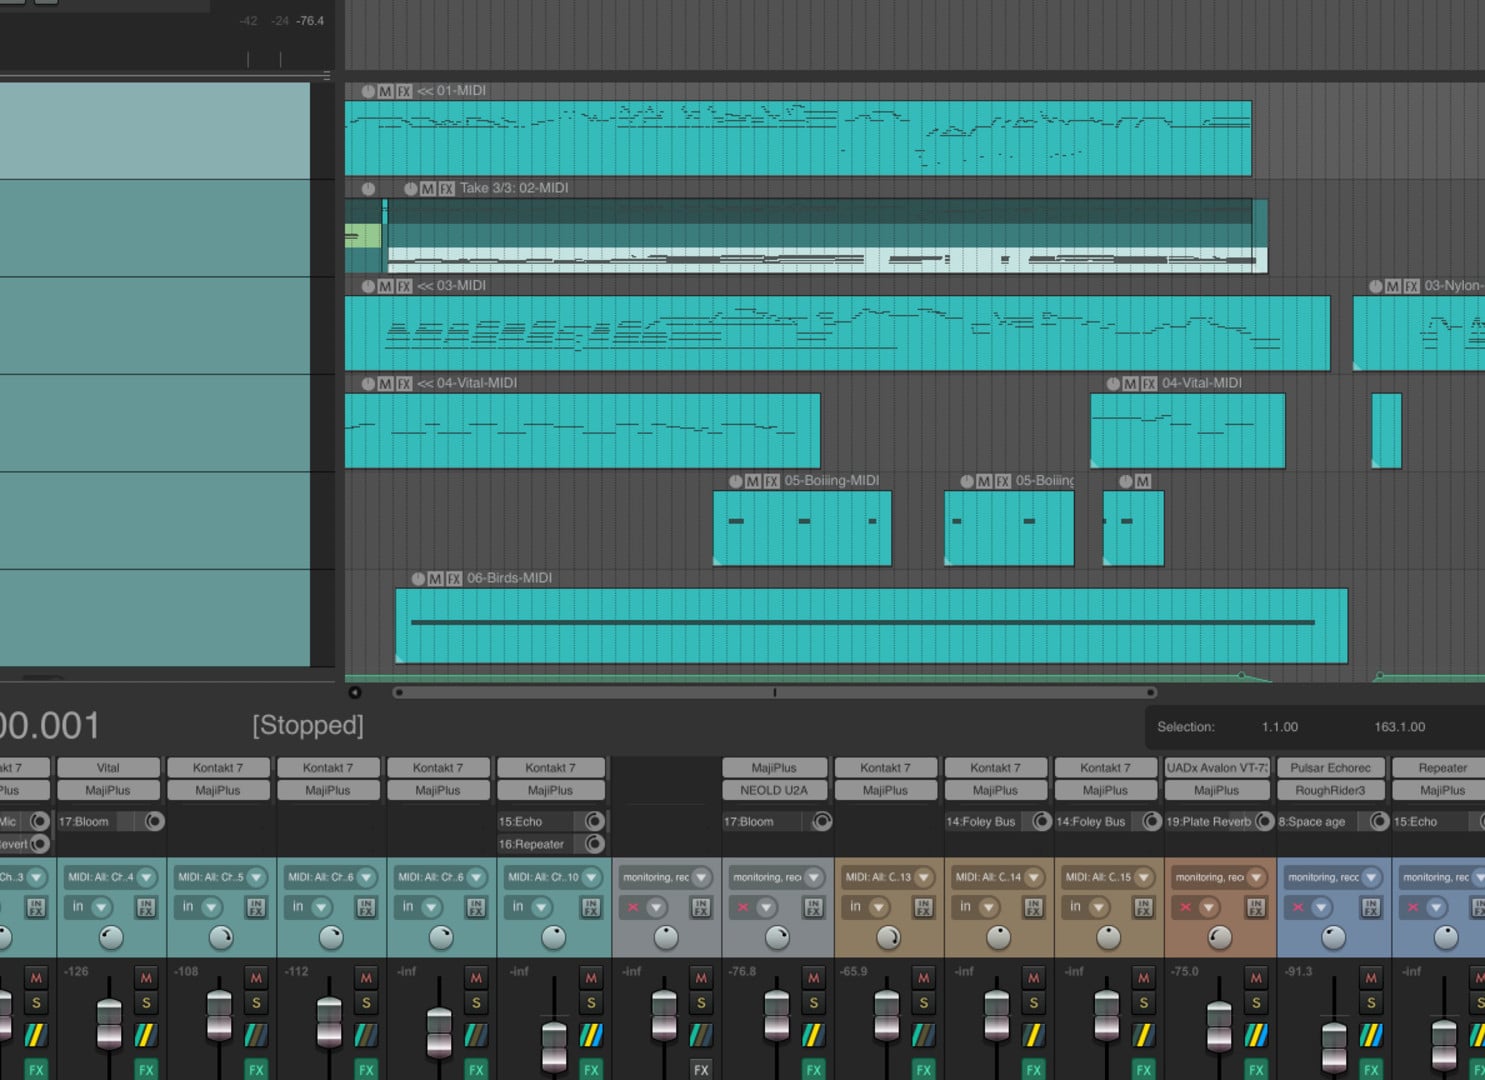Click the mute icon on the 03-MIDI item
This screenshot has width=1485, height=1080.
point(385,286)
